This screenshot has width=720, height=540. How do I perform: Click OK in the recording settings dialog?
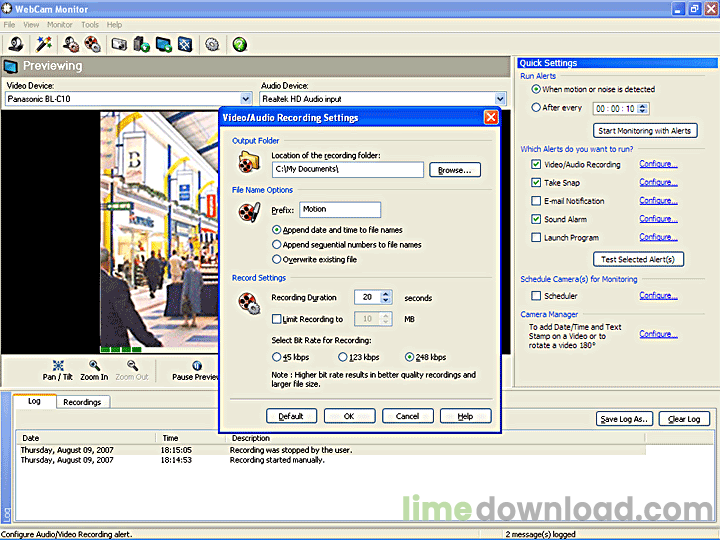(x=349, y=416)
